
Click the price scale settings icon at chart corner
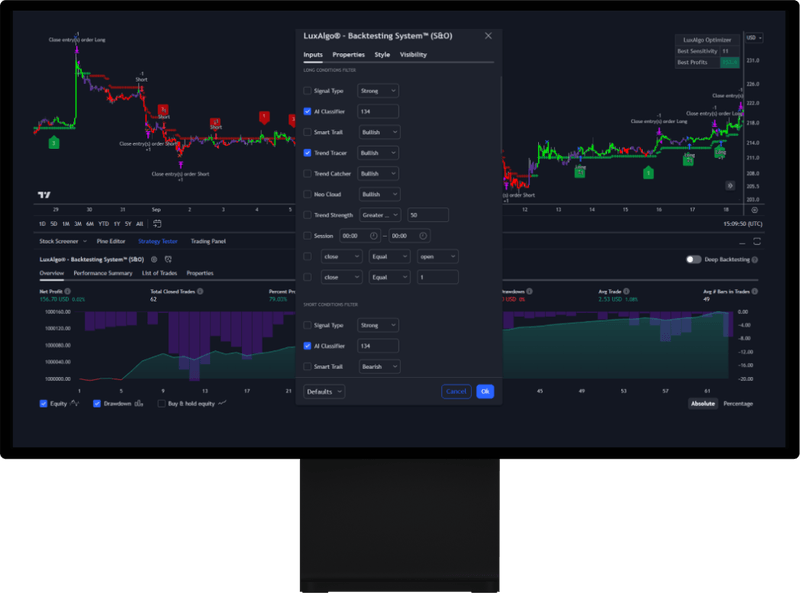(x=755, y=210)
